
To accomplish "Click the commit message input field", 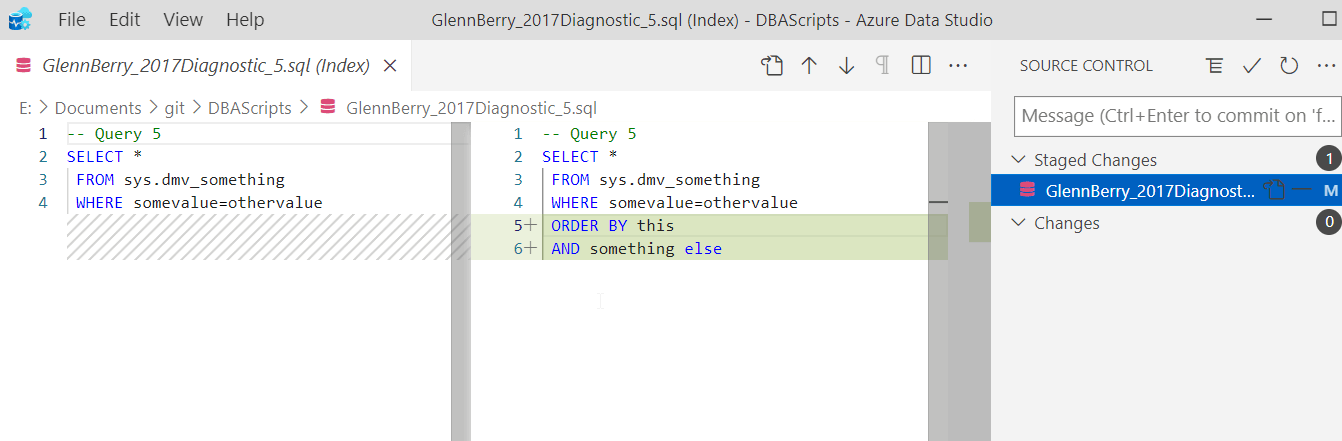I will coord(1178,116).
